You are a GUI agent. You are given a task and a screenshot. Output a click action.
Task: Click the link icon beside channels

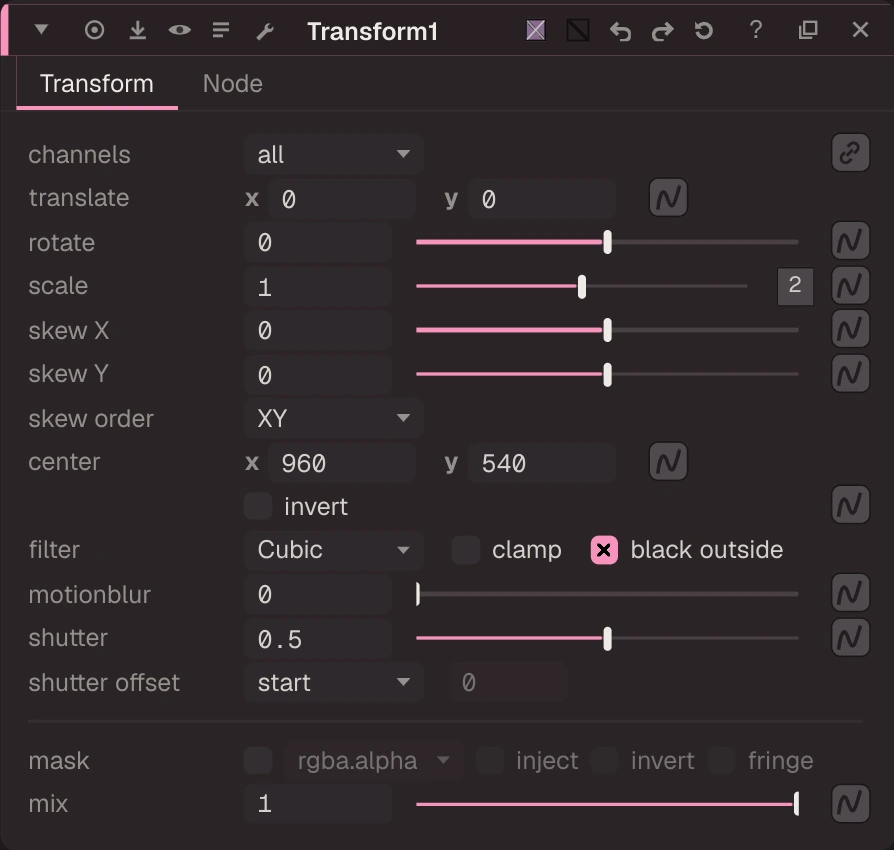850,153
